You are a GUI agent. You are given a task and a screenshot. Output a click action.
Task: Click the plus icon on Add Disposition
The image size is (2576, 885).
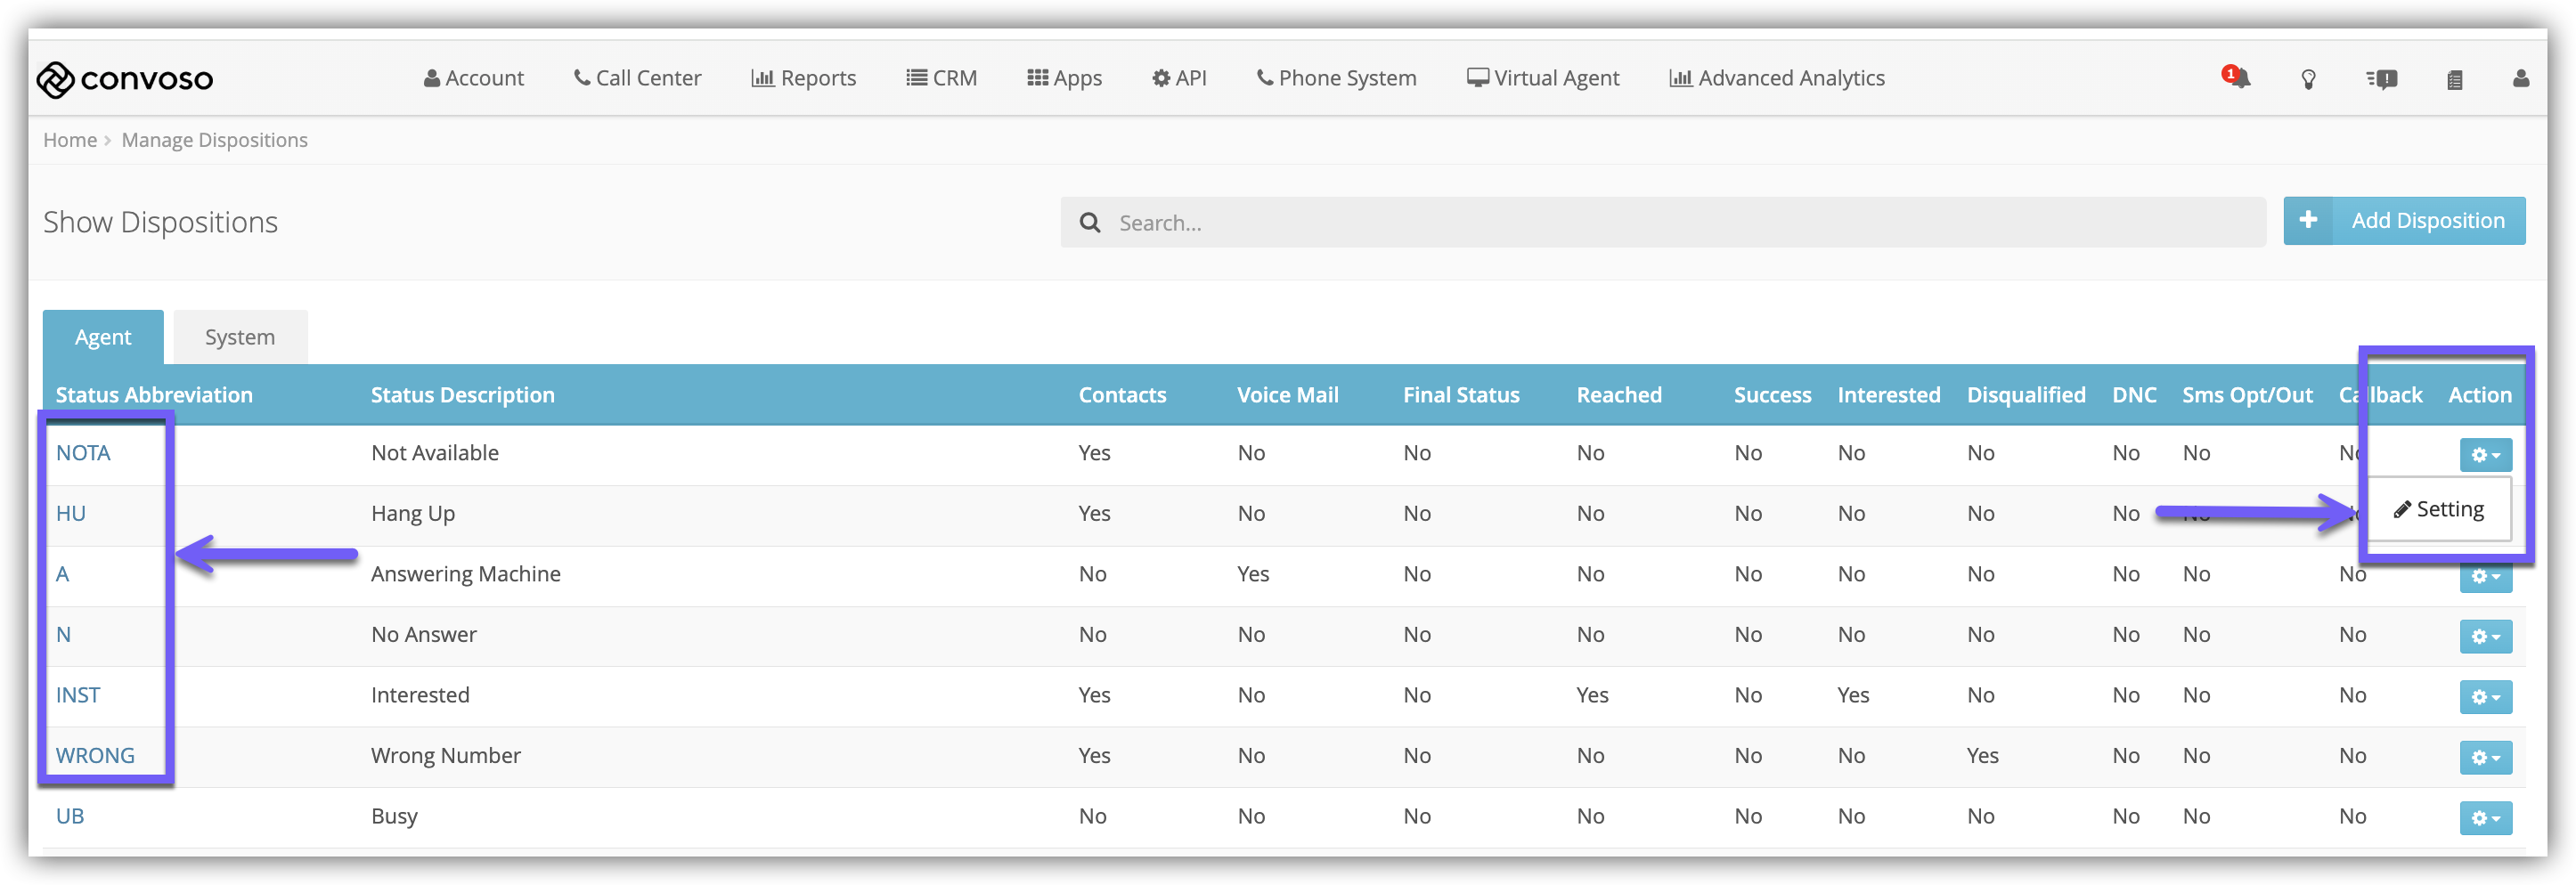tap(2308, 220)
